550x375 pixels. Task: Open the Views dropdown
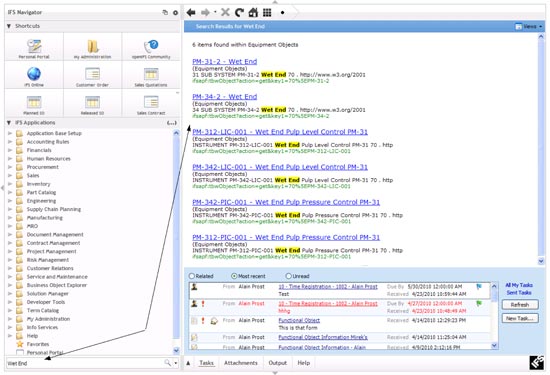click(x=529, y=26)
